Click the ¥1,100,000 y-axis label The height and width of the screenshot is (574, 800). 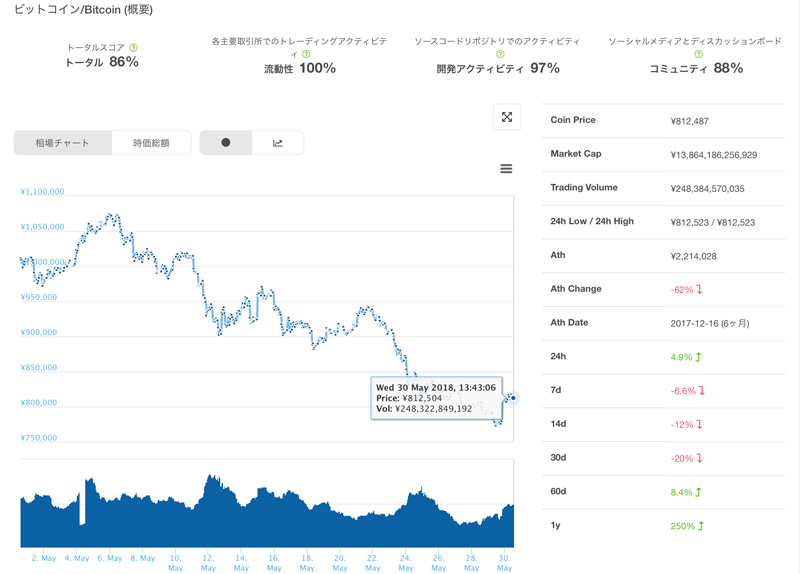[x=42, y=192]
